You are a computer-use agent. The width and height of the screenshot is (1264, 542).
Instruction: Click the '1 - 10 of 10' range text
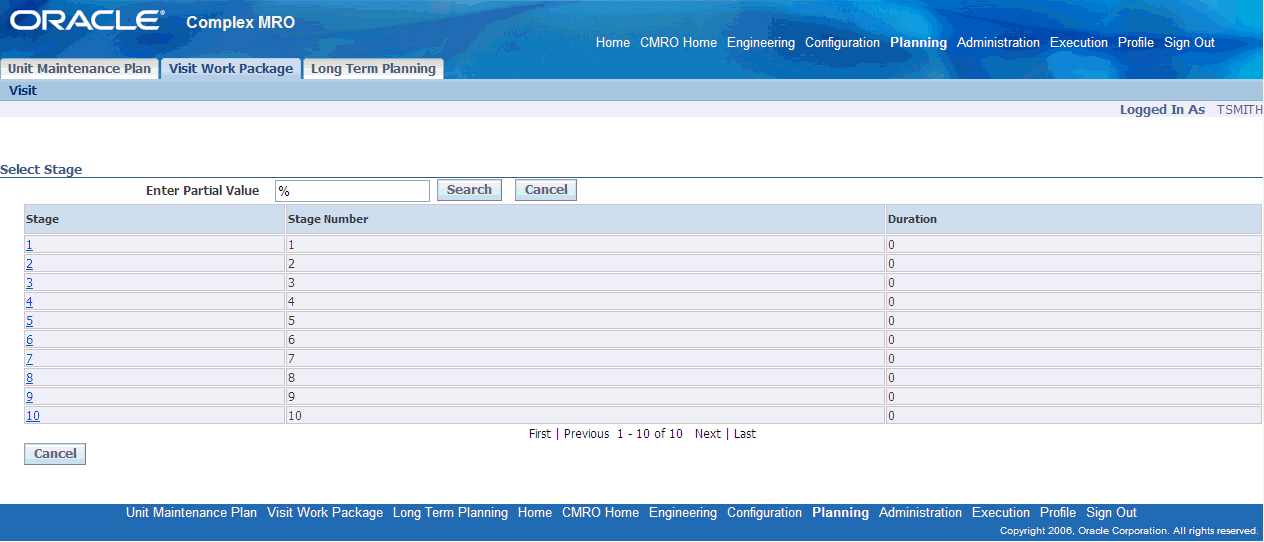click(x=650, y=434)
